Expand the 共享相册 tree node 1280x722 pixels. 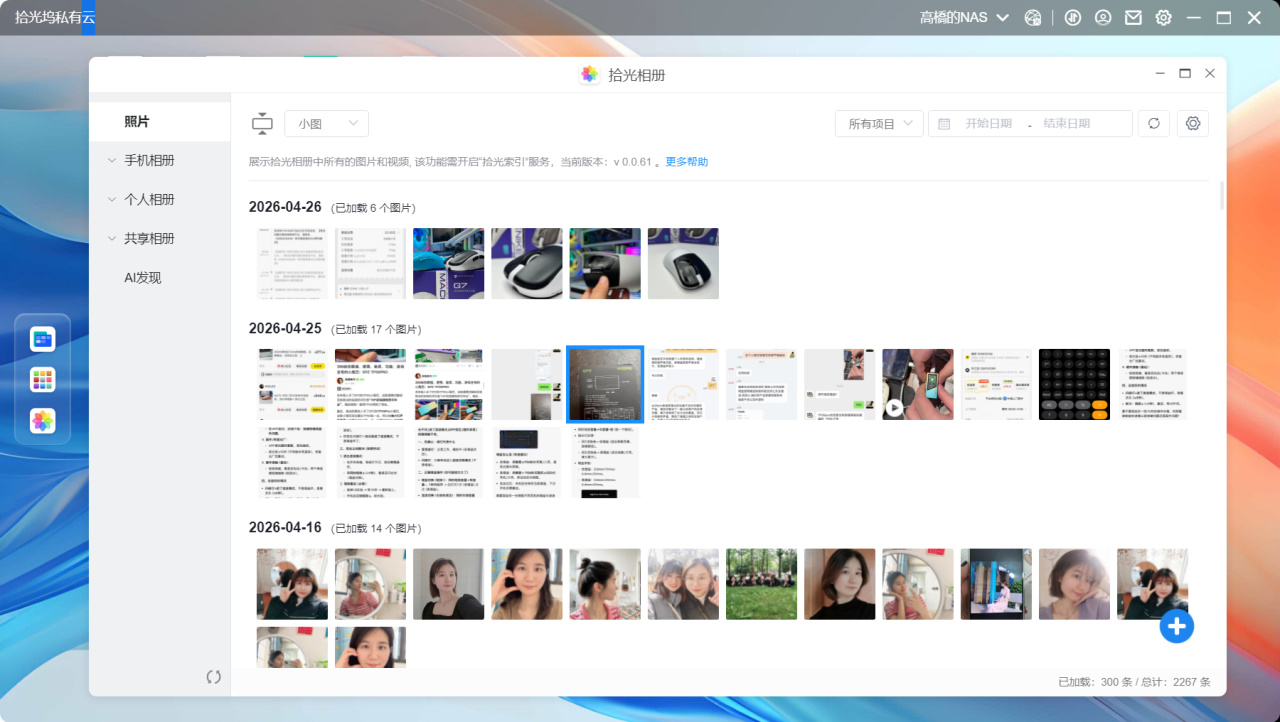(x=112, y=238)
